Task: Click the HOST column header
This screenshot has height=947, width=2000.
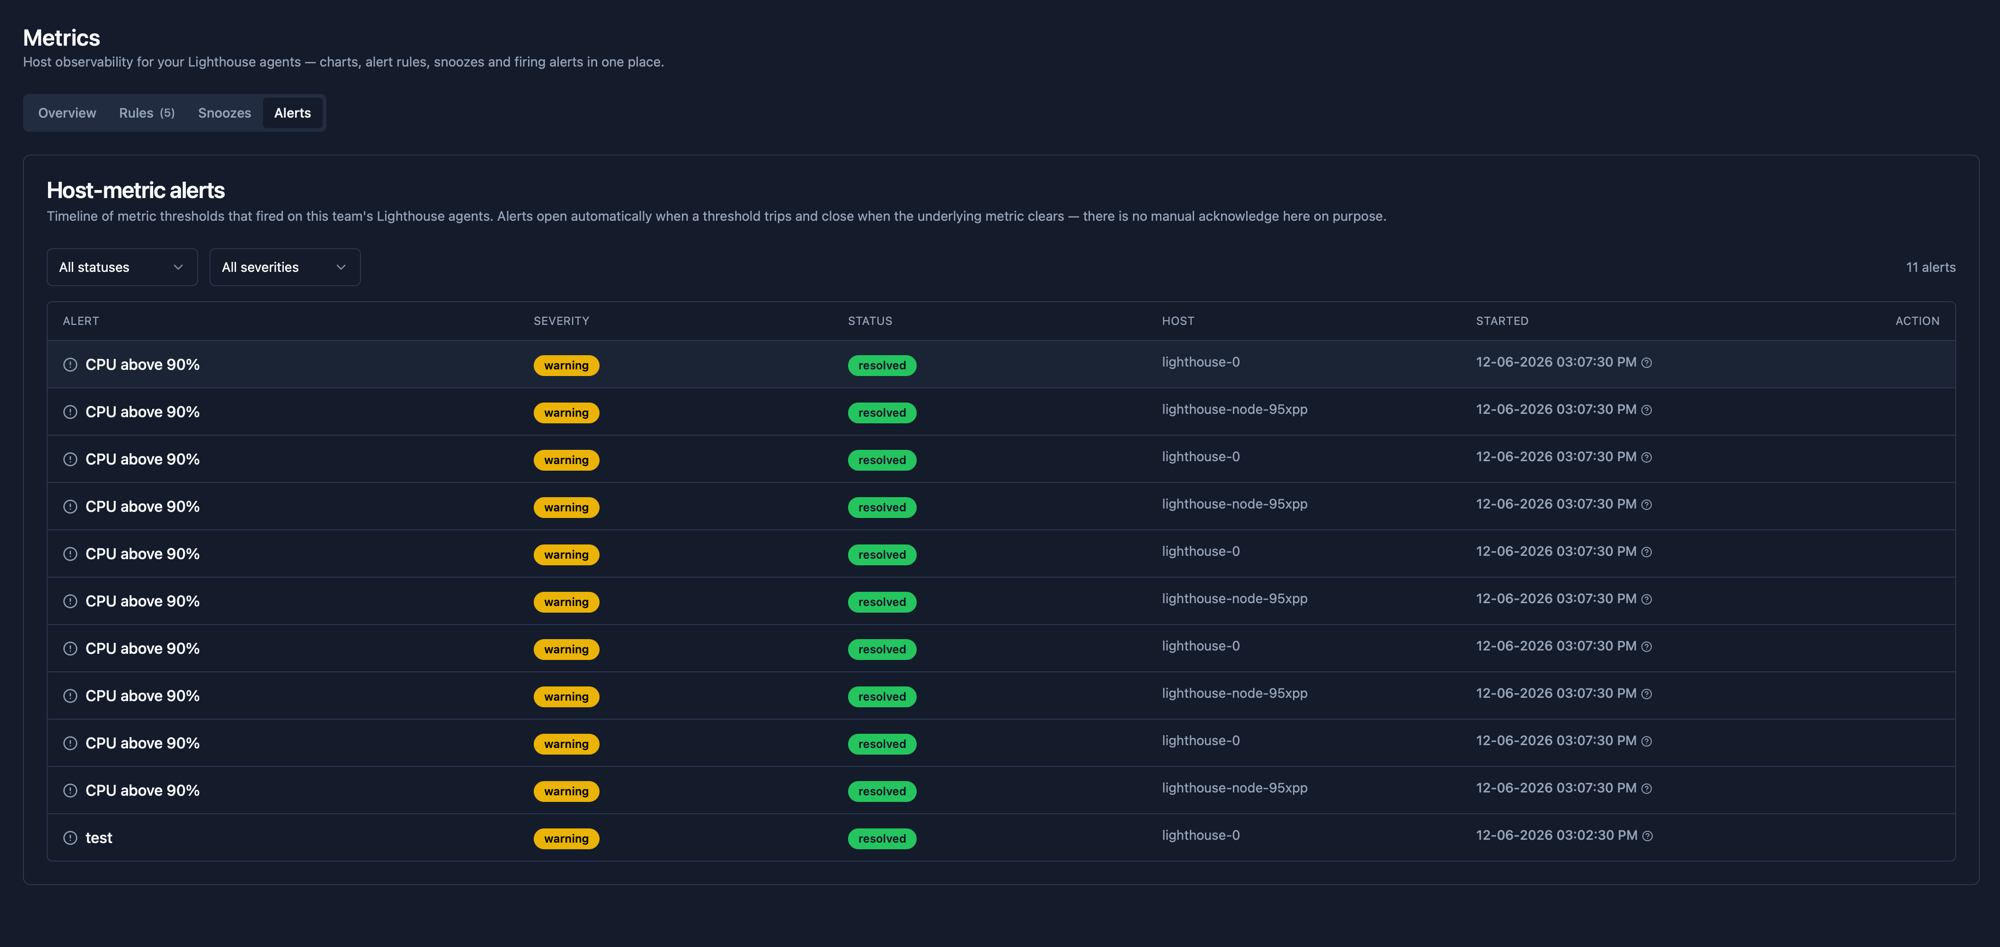Action: click(x=1178, y=321)
